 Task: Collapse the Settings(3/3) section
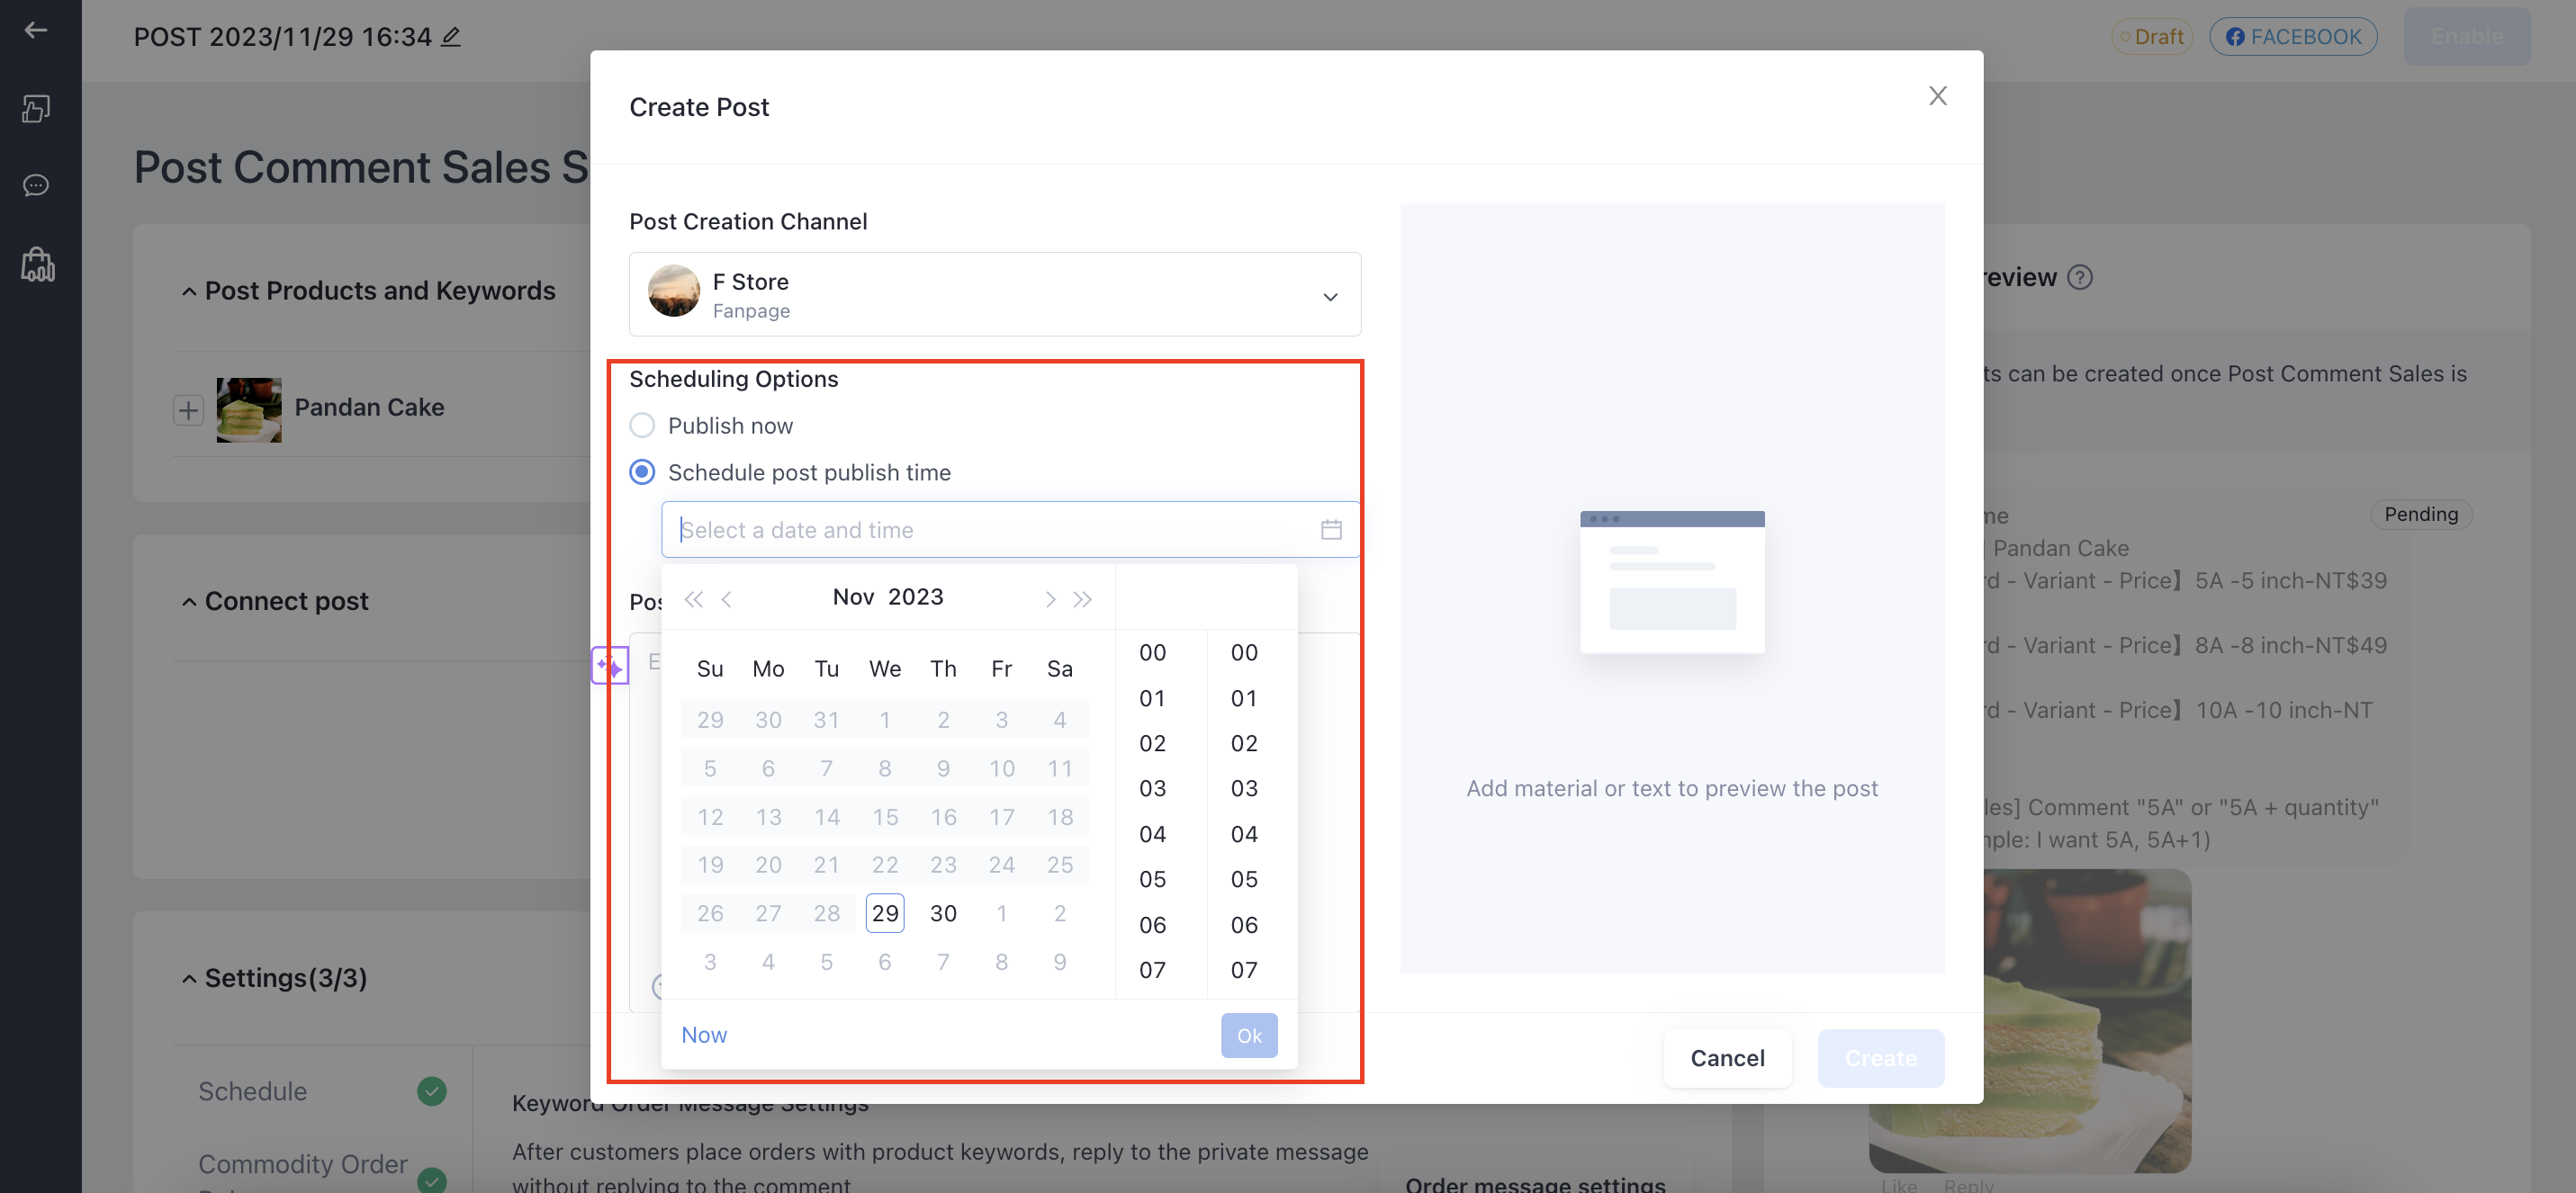click(189, 978)
